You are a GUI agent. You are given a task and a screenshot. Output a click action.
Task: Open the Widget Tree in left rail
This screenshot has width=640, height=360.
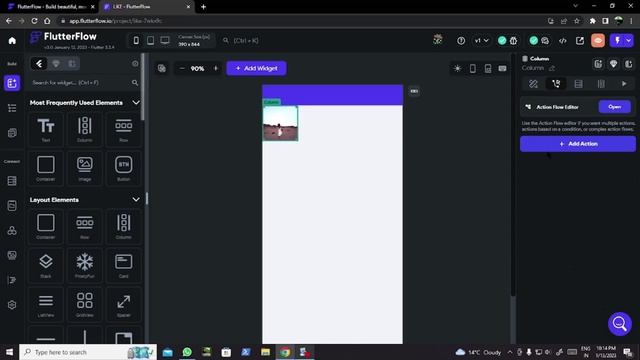[x=12, y=108]
